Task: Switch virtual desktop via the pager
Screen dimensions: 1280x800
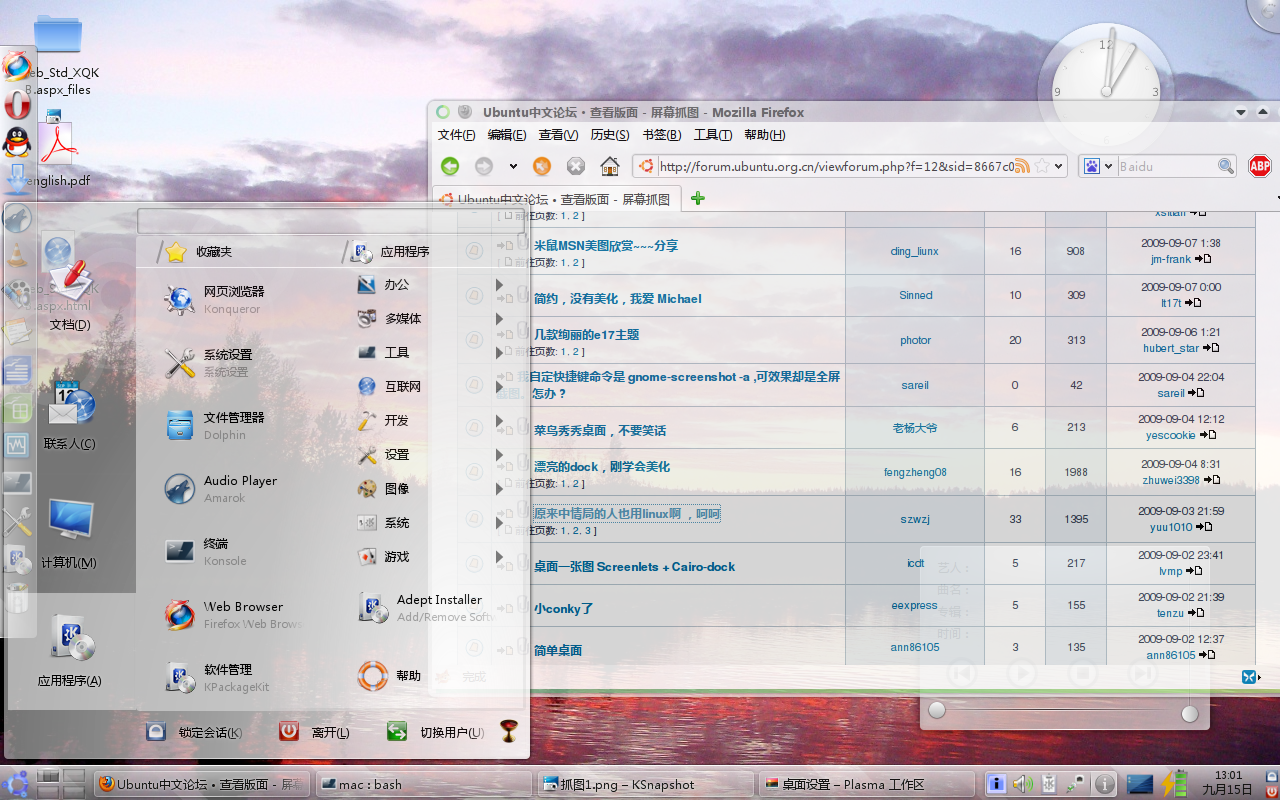Action: tap(60, 783)
